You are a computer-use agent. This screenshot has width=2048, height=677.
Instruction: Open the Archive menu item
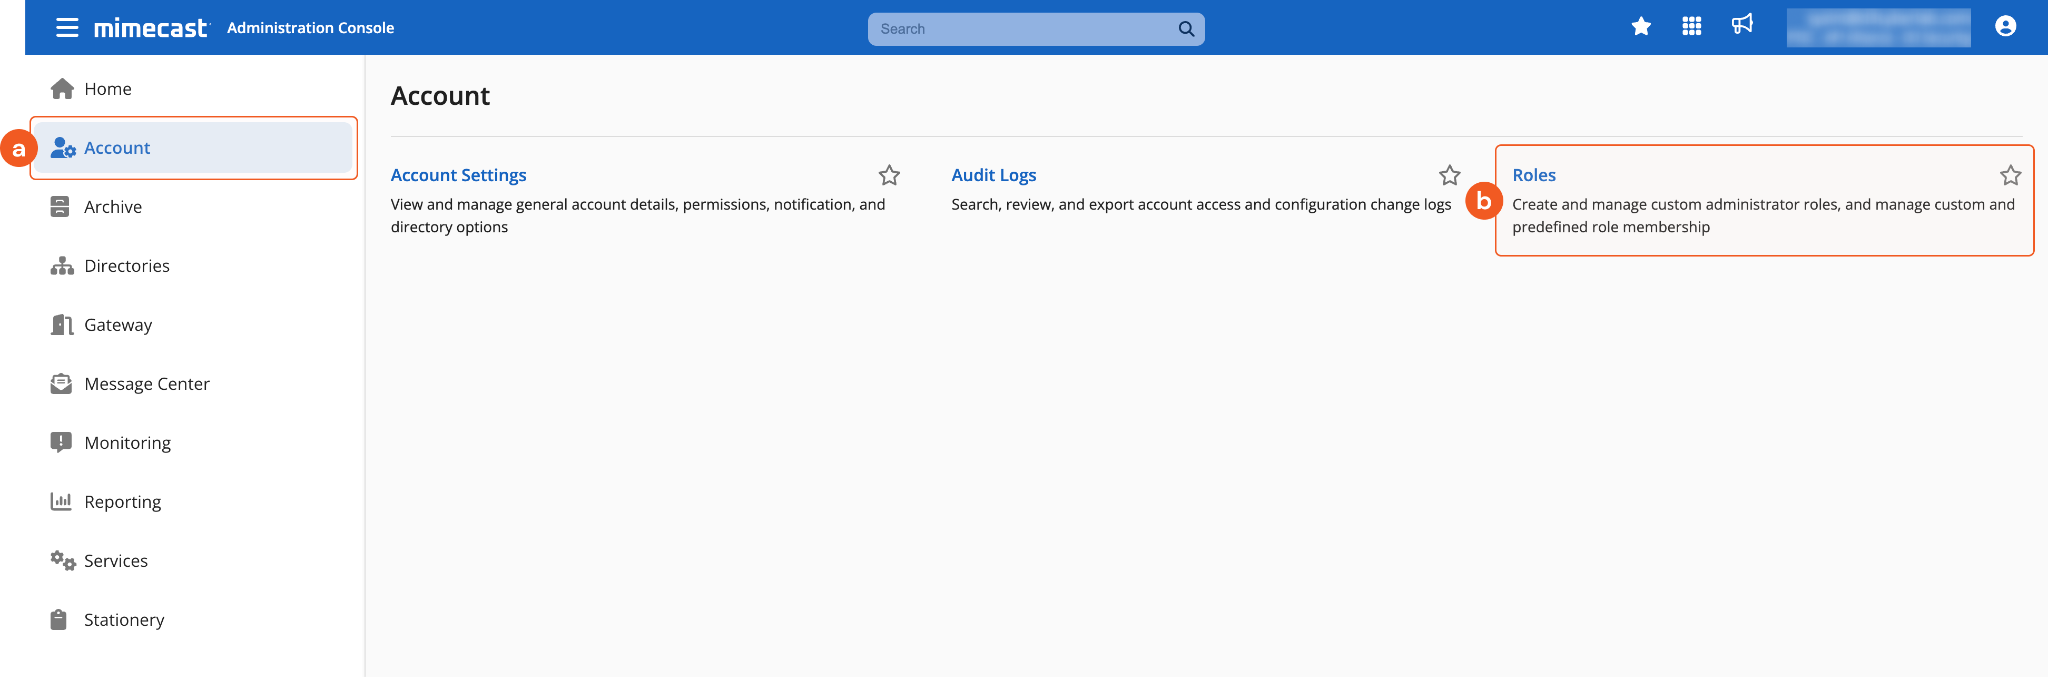(113, 207)
